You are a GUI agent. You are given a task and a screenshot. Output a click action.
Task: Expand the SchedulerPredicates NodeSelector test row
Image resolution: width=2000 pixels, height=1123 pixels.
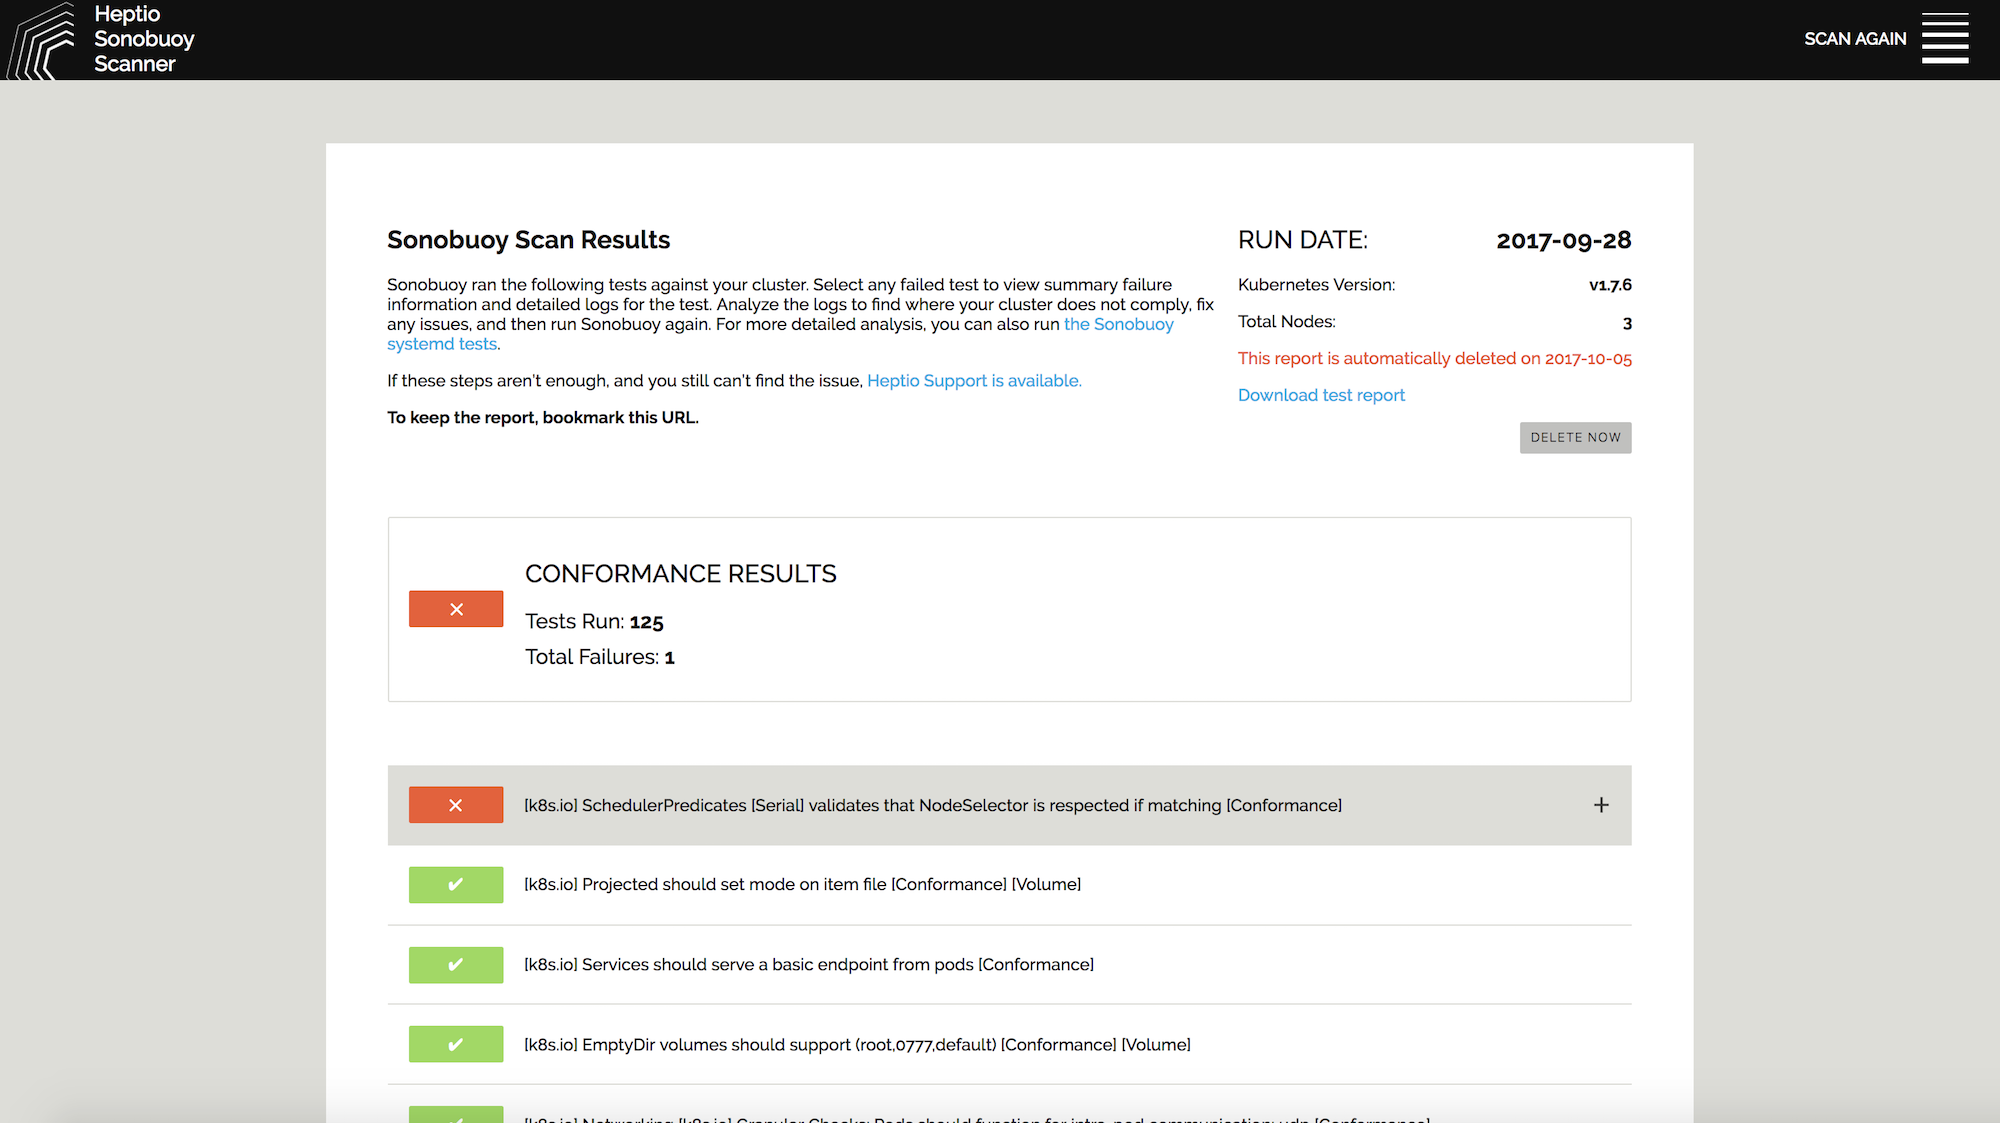(x=932, y=805)
